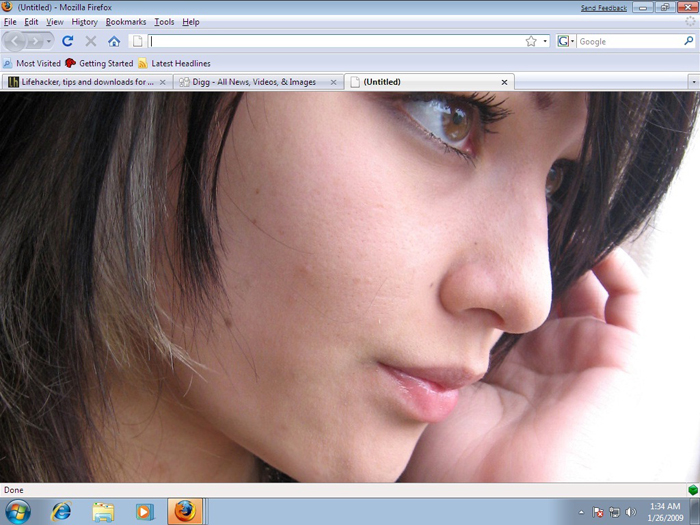Close the Digg tab
Image resolution: width=700 pixels, height=525 pixels.
click(x=333, y=82)
